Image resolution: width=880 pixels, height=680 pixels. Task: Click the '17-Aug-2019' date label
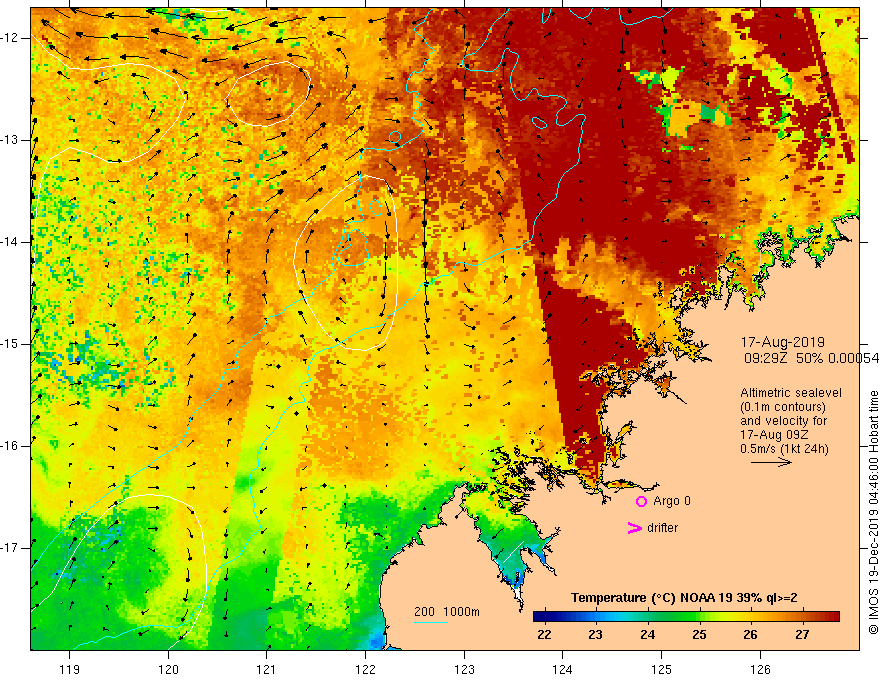pyautogui.click(x=782, y=342)
